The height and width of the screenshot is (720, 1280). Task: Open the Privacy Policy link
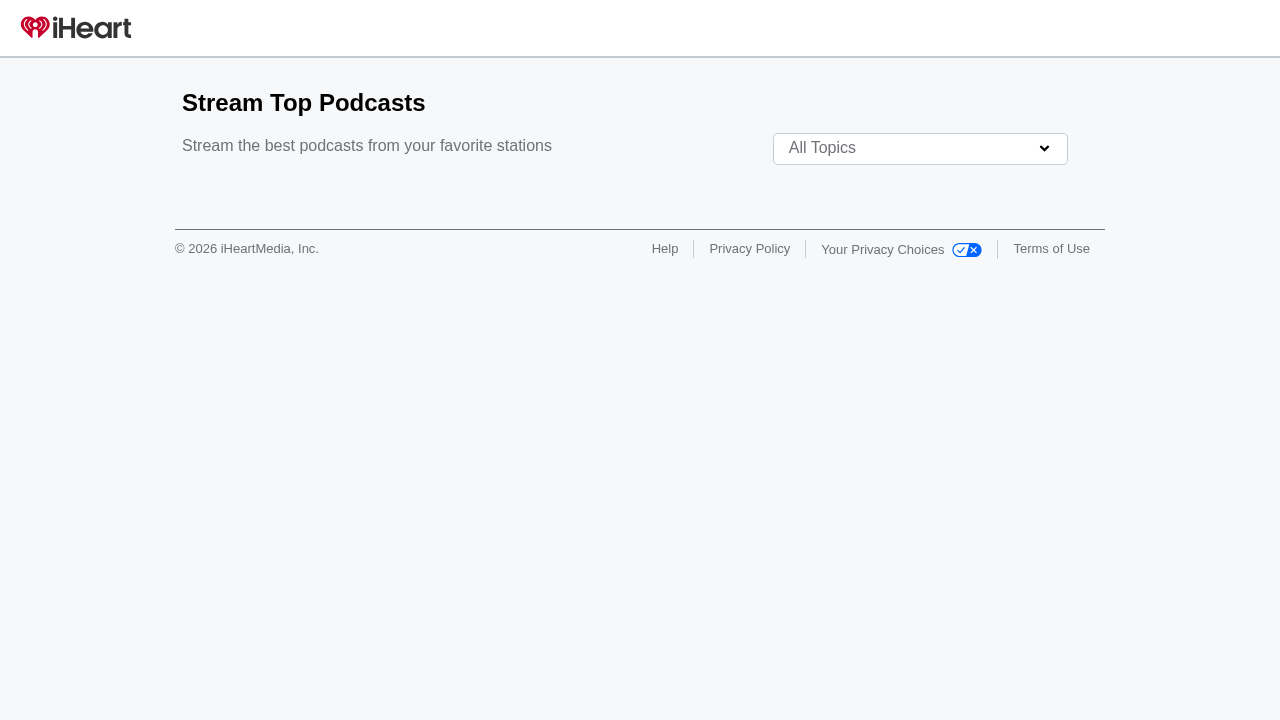click(749, 249)
